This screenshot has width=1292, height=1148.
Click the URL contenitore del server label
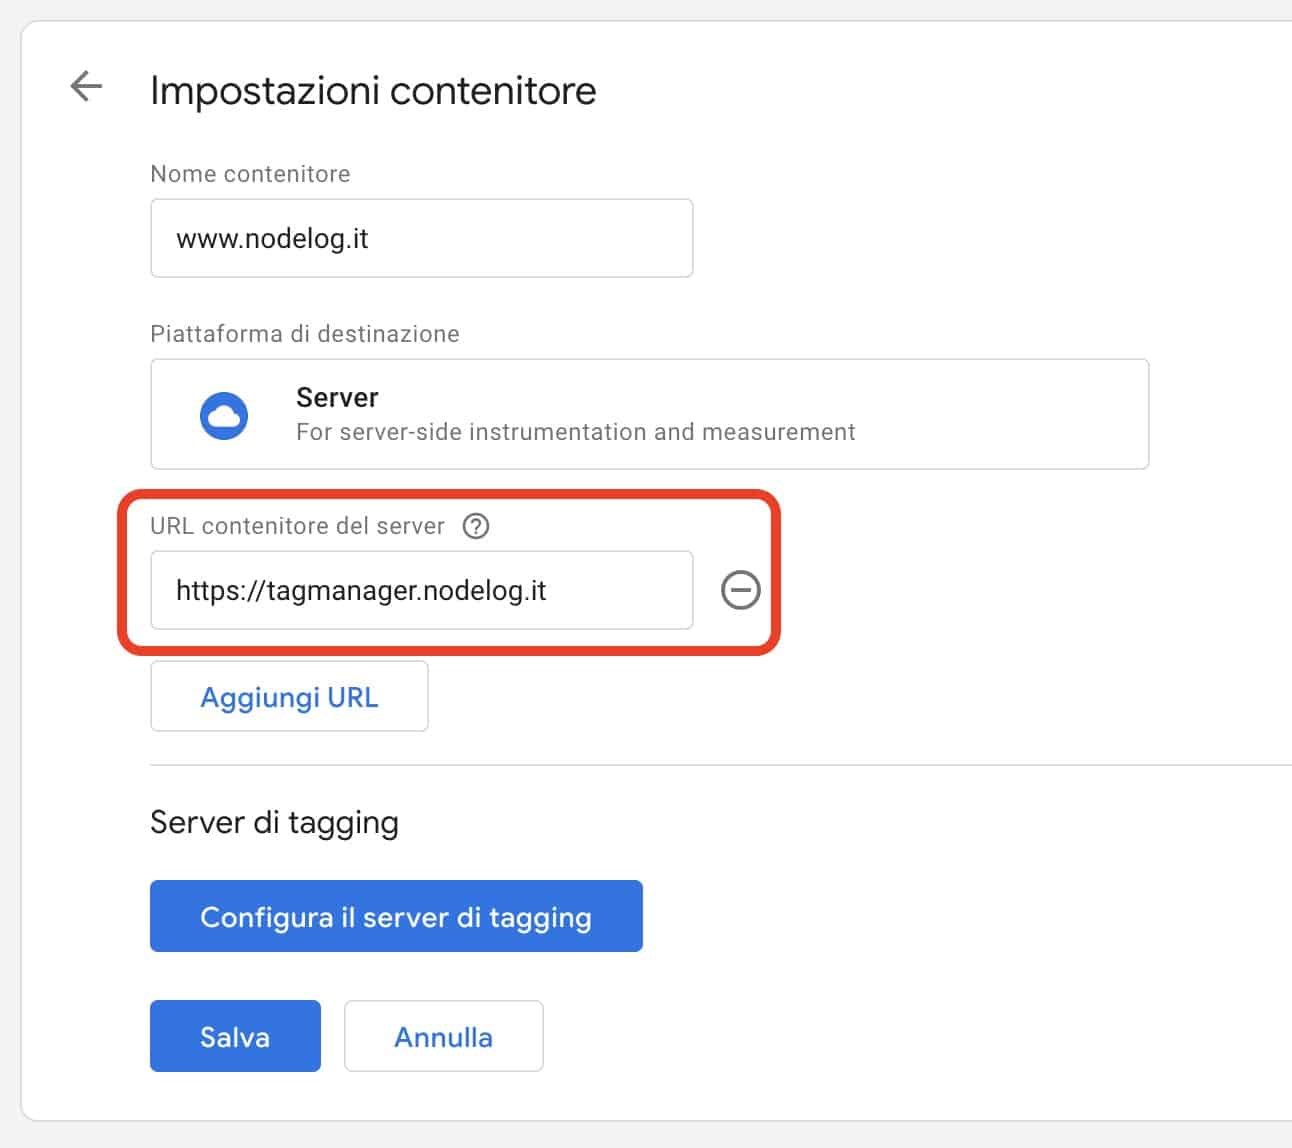click(297, 525)
